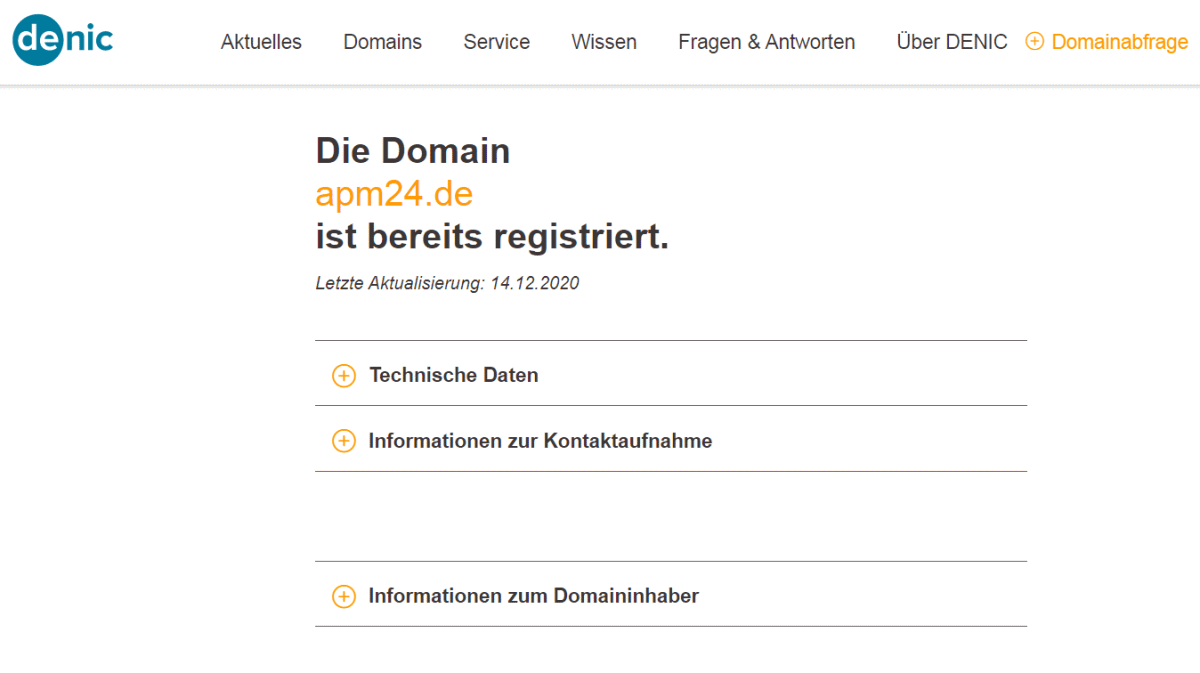The height and width of the screenshot is (673, 1200).
Task: Open the Über DENIC menu
Action: [x=952, y=42]
